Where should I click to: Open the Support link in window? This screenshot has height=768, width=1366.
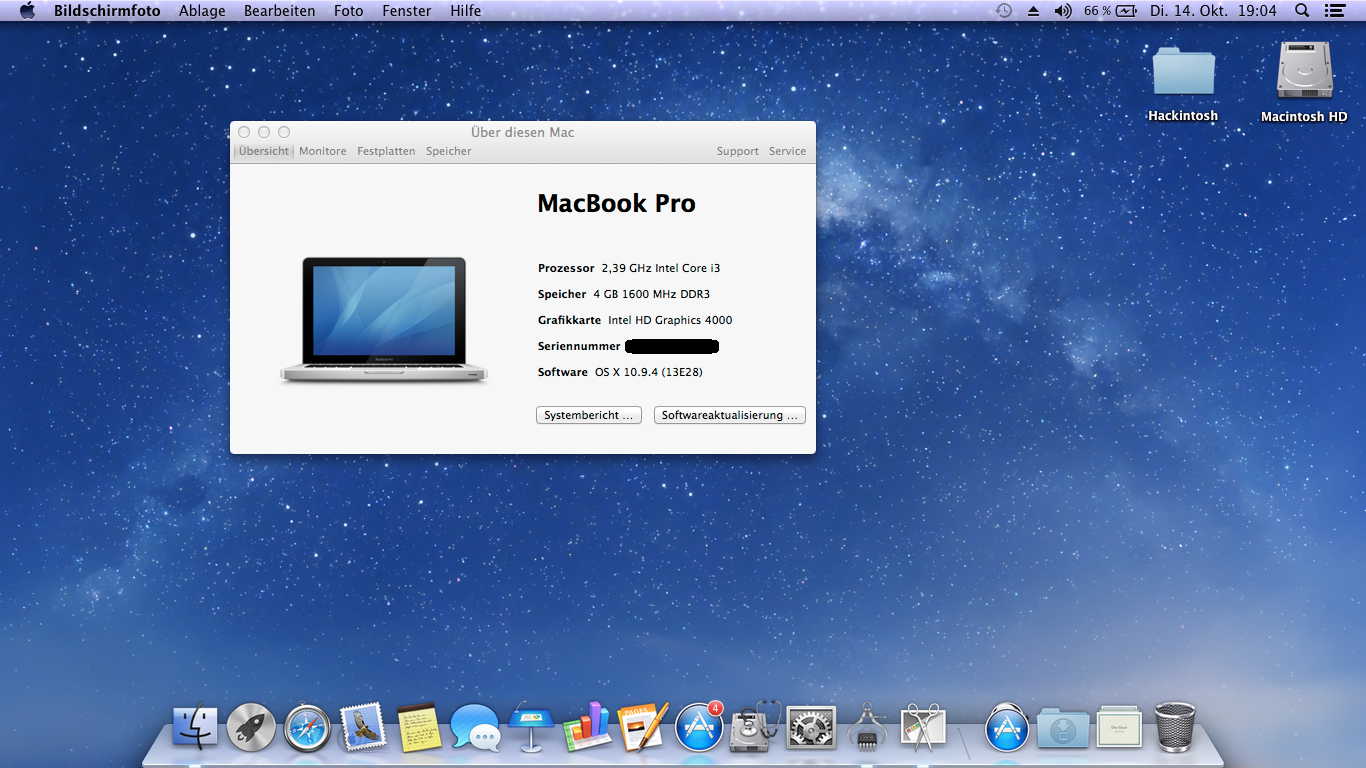737,151
